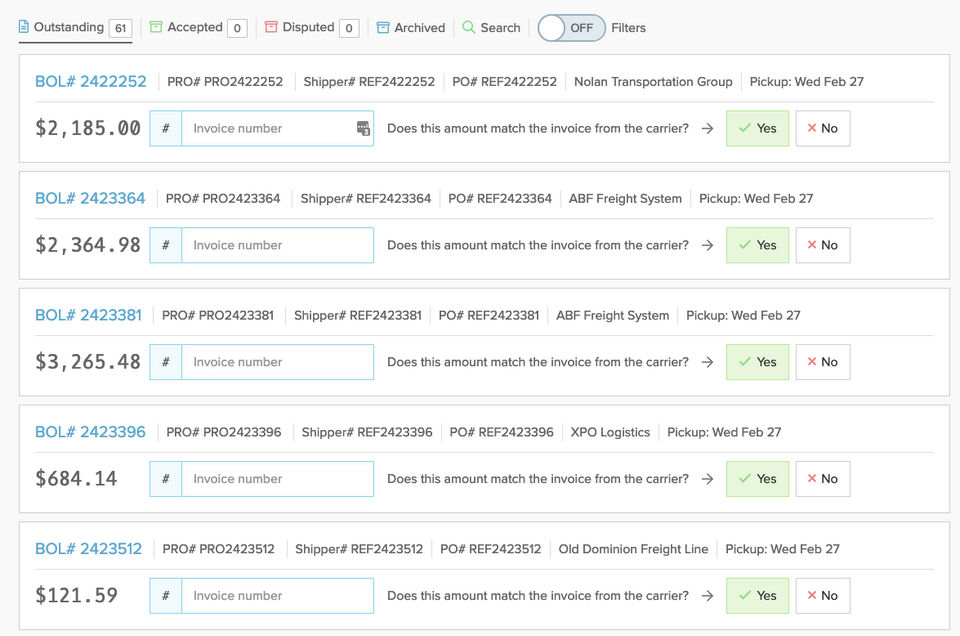Toggle the Filters switch on
The height and width of the screenshot is (636, 960).
571,28
